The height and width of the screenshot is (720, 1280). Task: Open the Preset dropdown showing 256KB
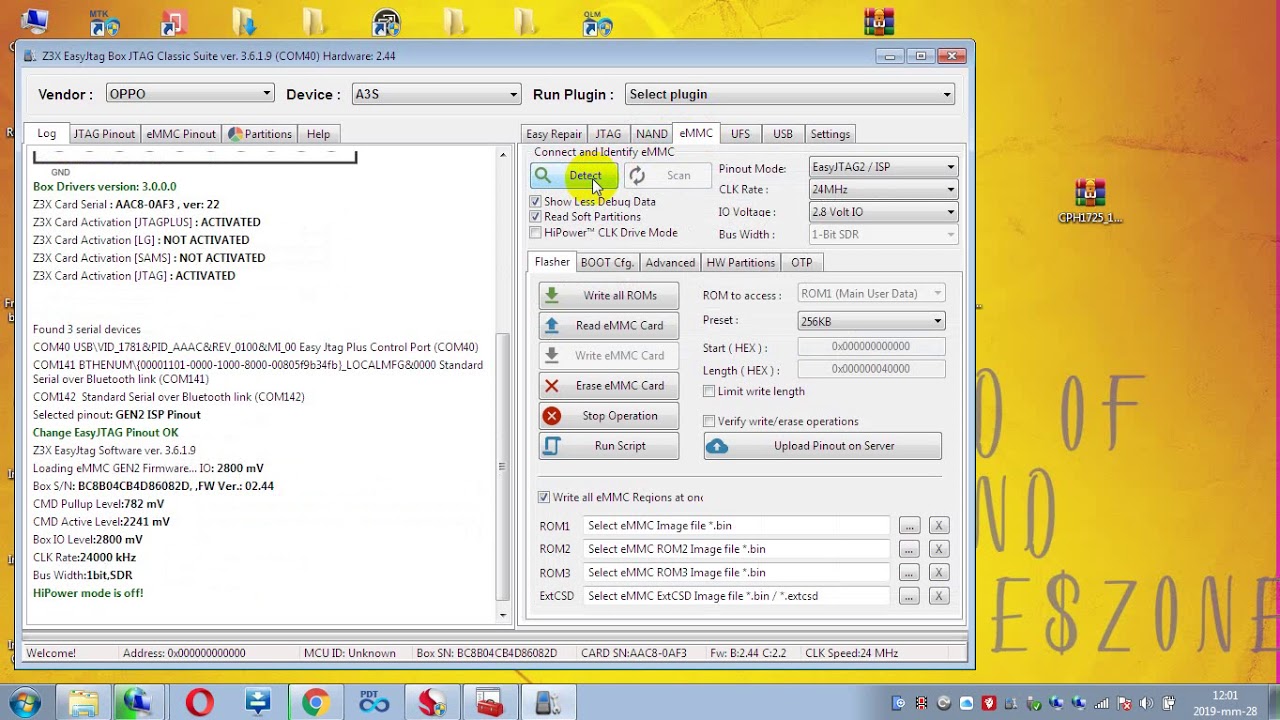click(x=871, y=321)
